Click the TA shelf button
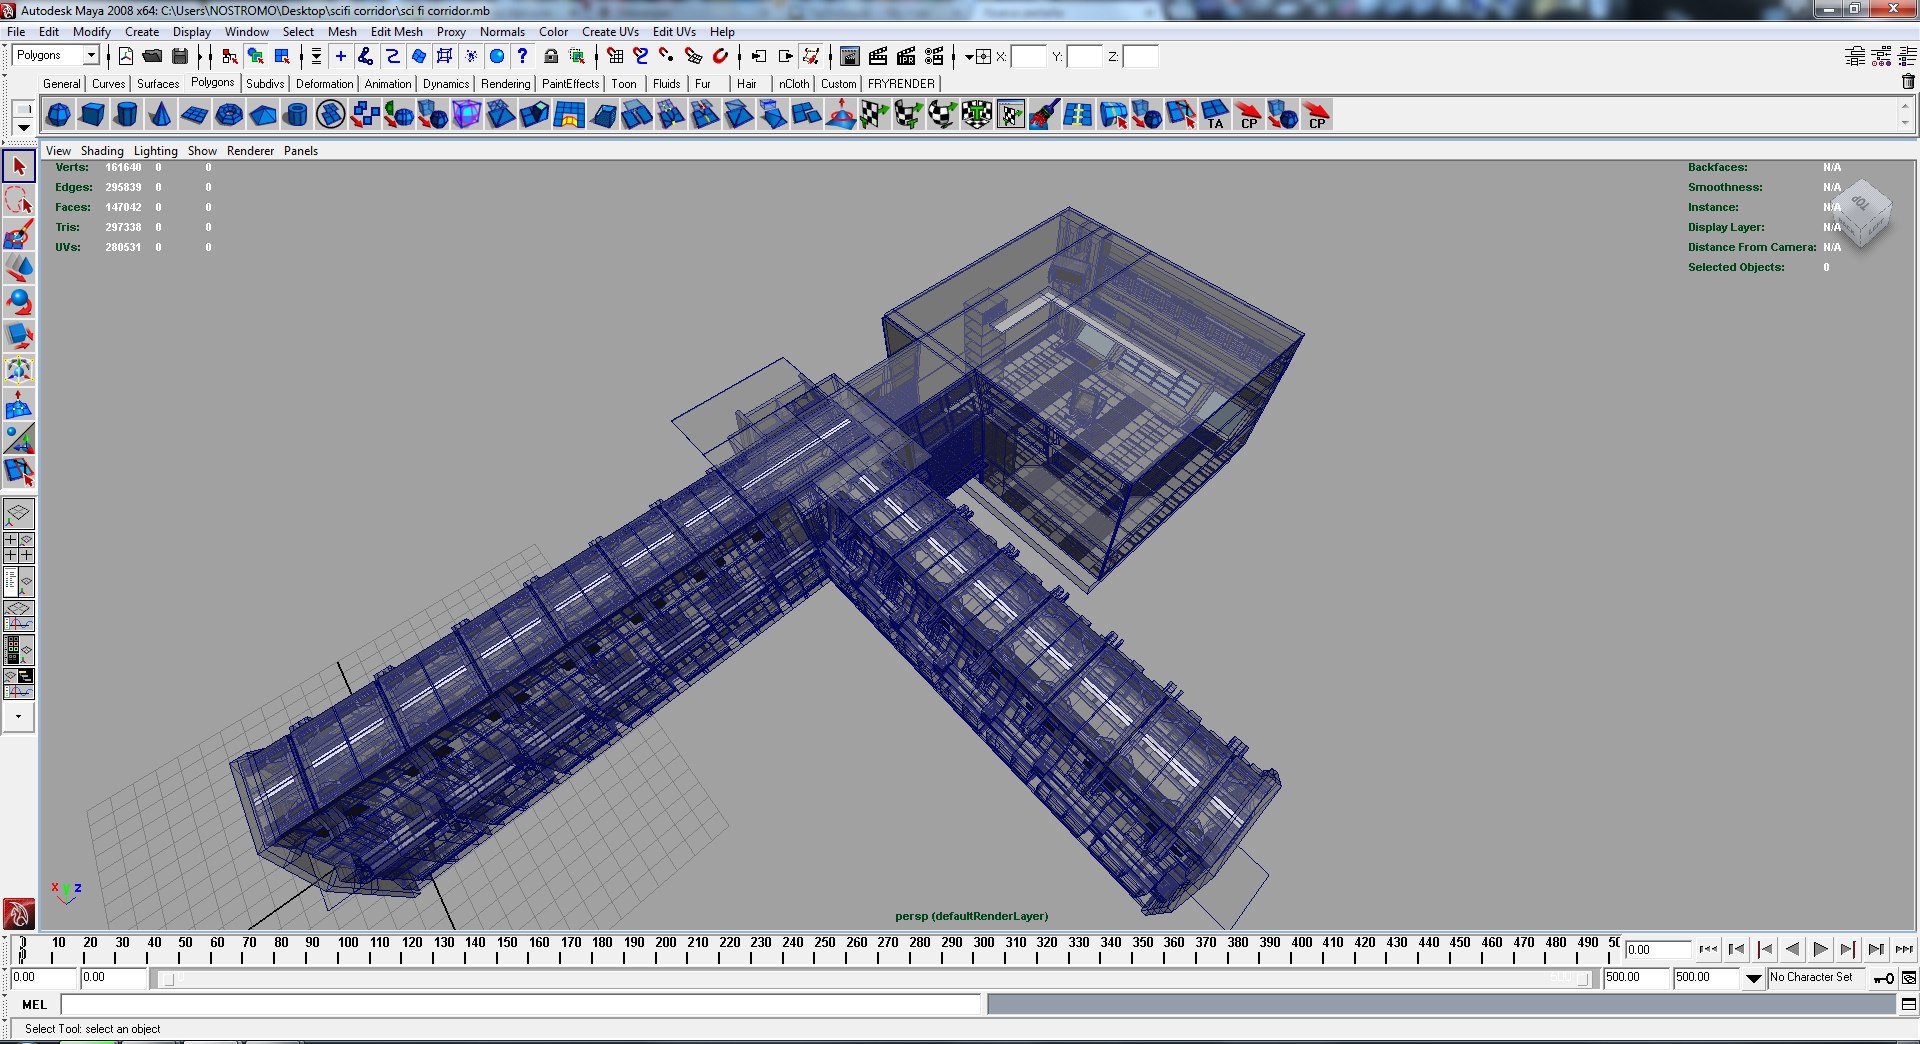 point(1215,115)
